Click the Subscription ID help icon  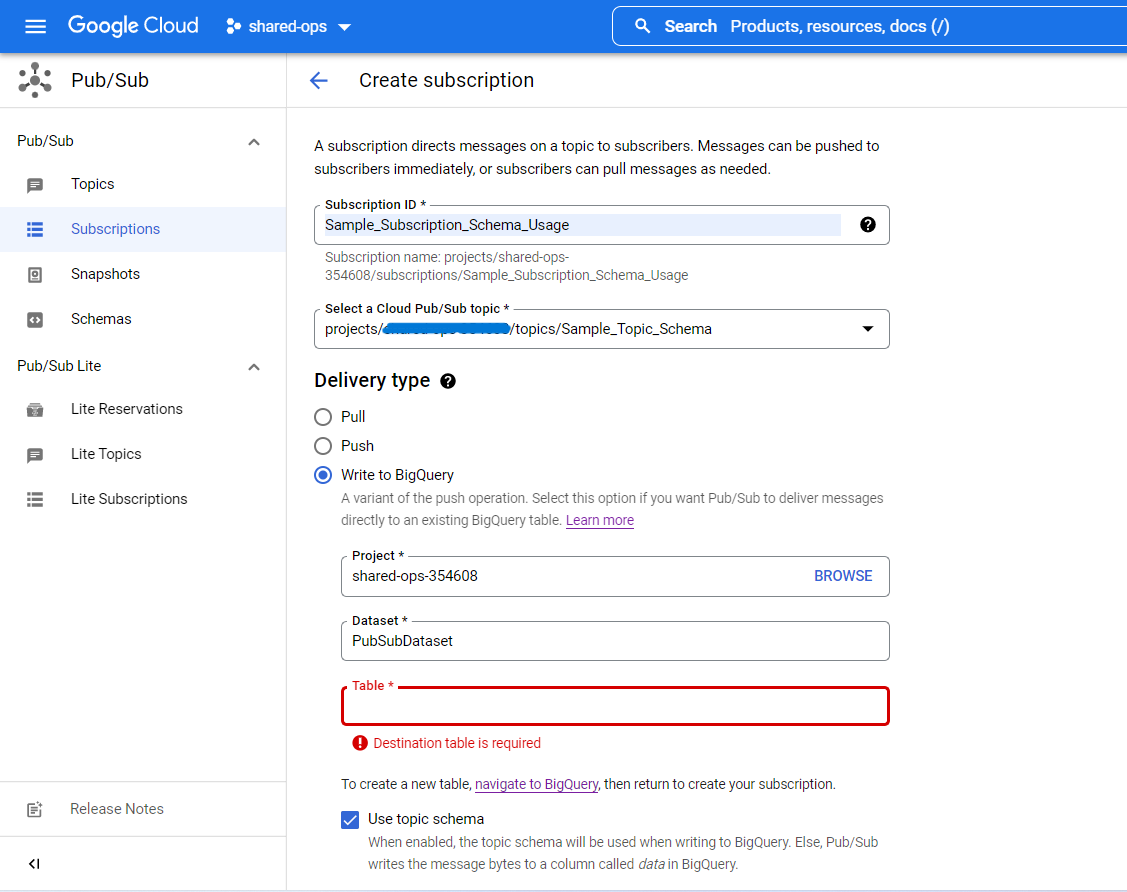click(867, 224)
